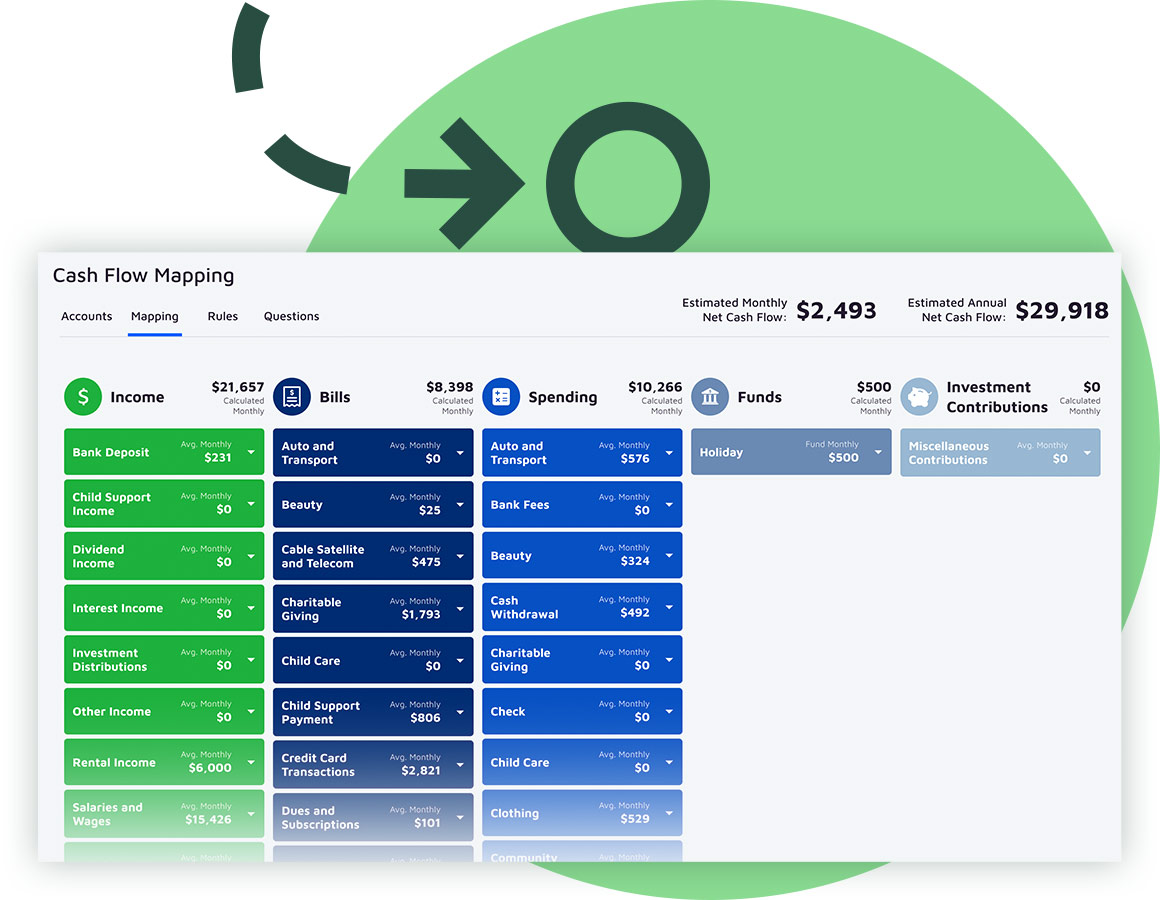Open the Cash Withdrawal dropdown arrow

[x=670, y=607]
